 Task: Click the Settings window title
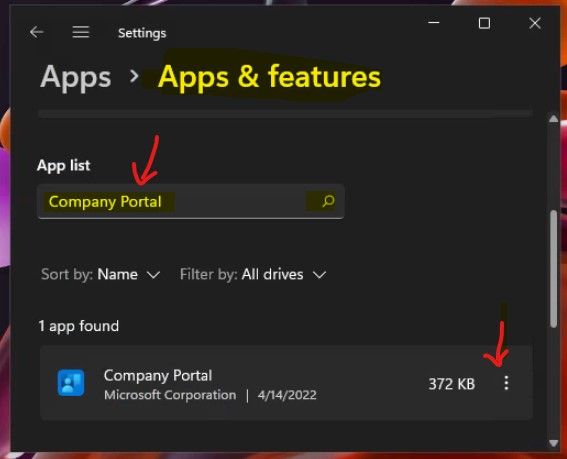(x=142, y=33)
